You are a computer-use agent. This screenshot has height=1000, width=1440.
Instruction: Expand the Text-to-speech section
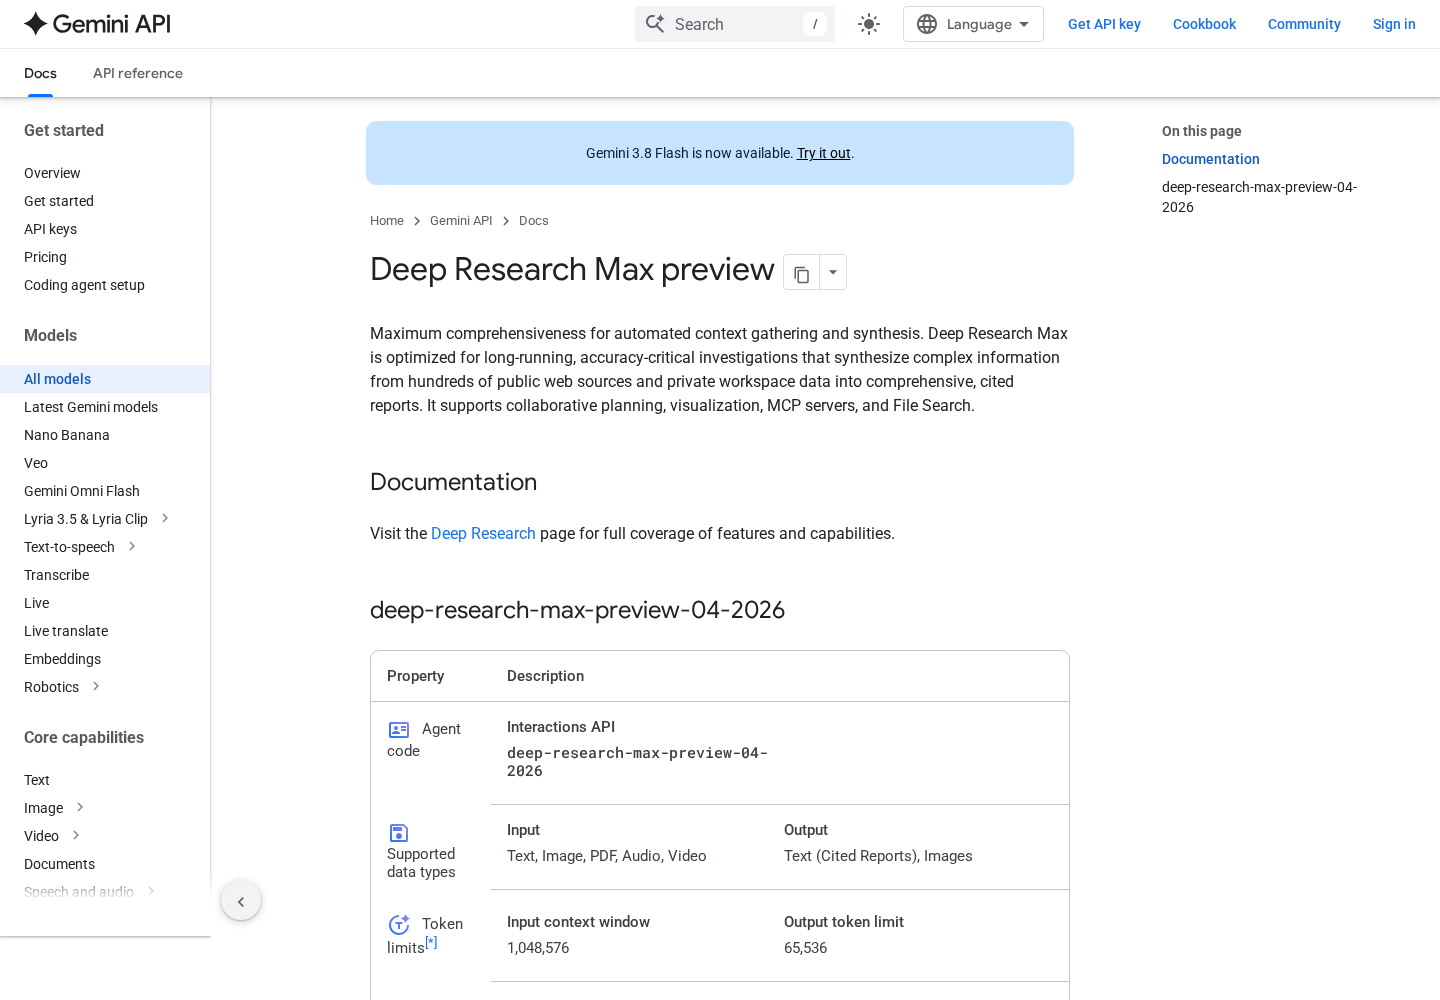tap(132, 547)
